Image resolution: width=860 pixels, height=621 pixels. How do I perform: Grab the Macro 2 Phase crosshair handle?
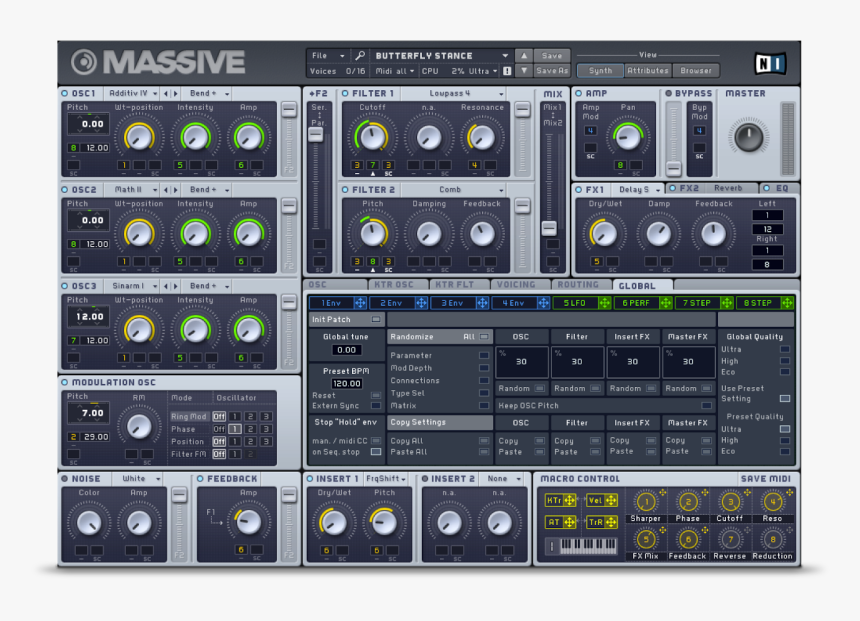tap(705, 493)
